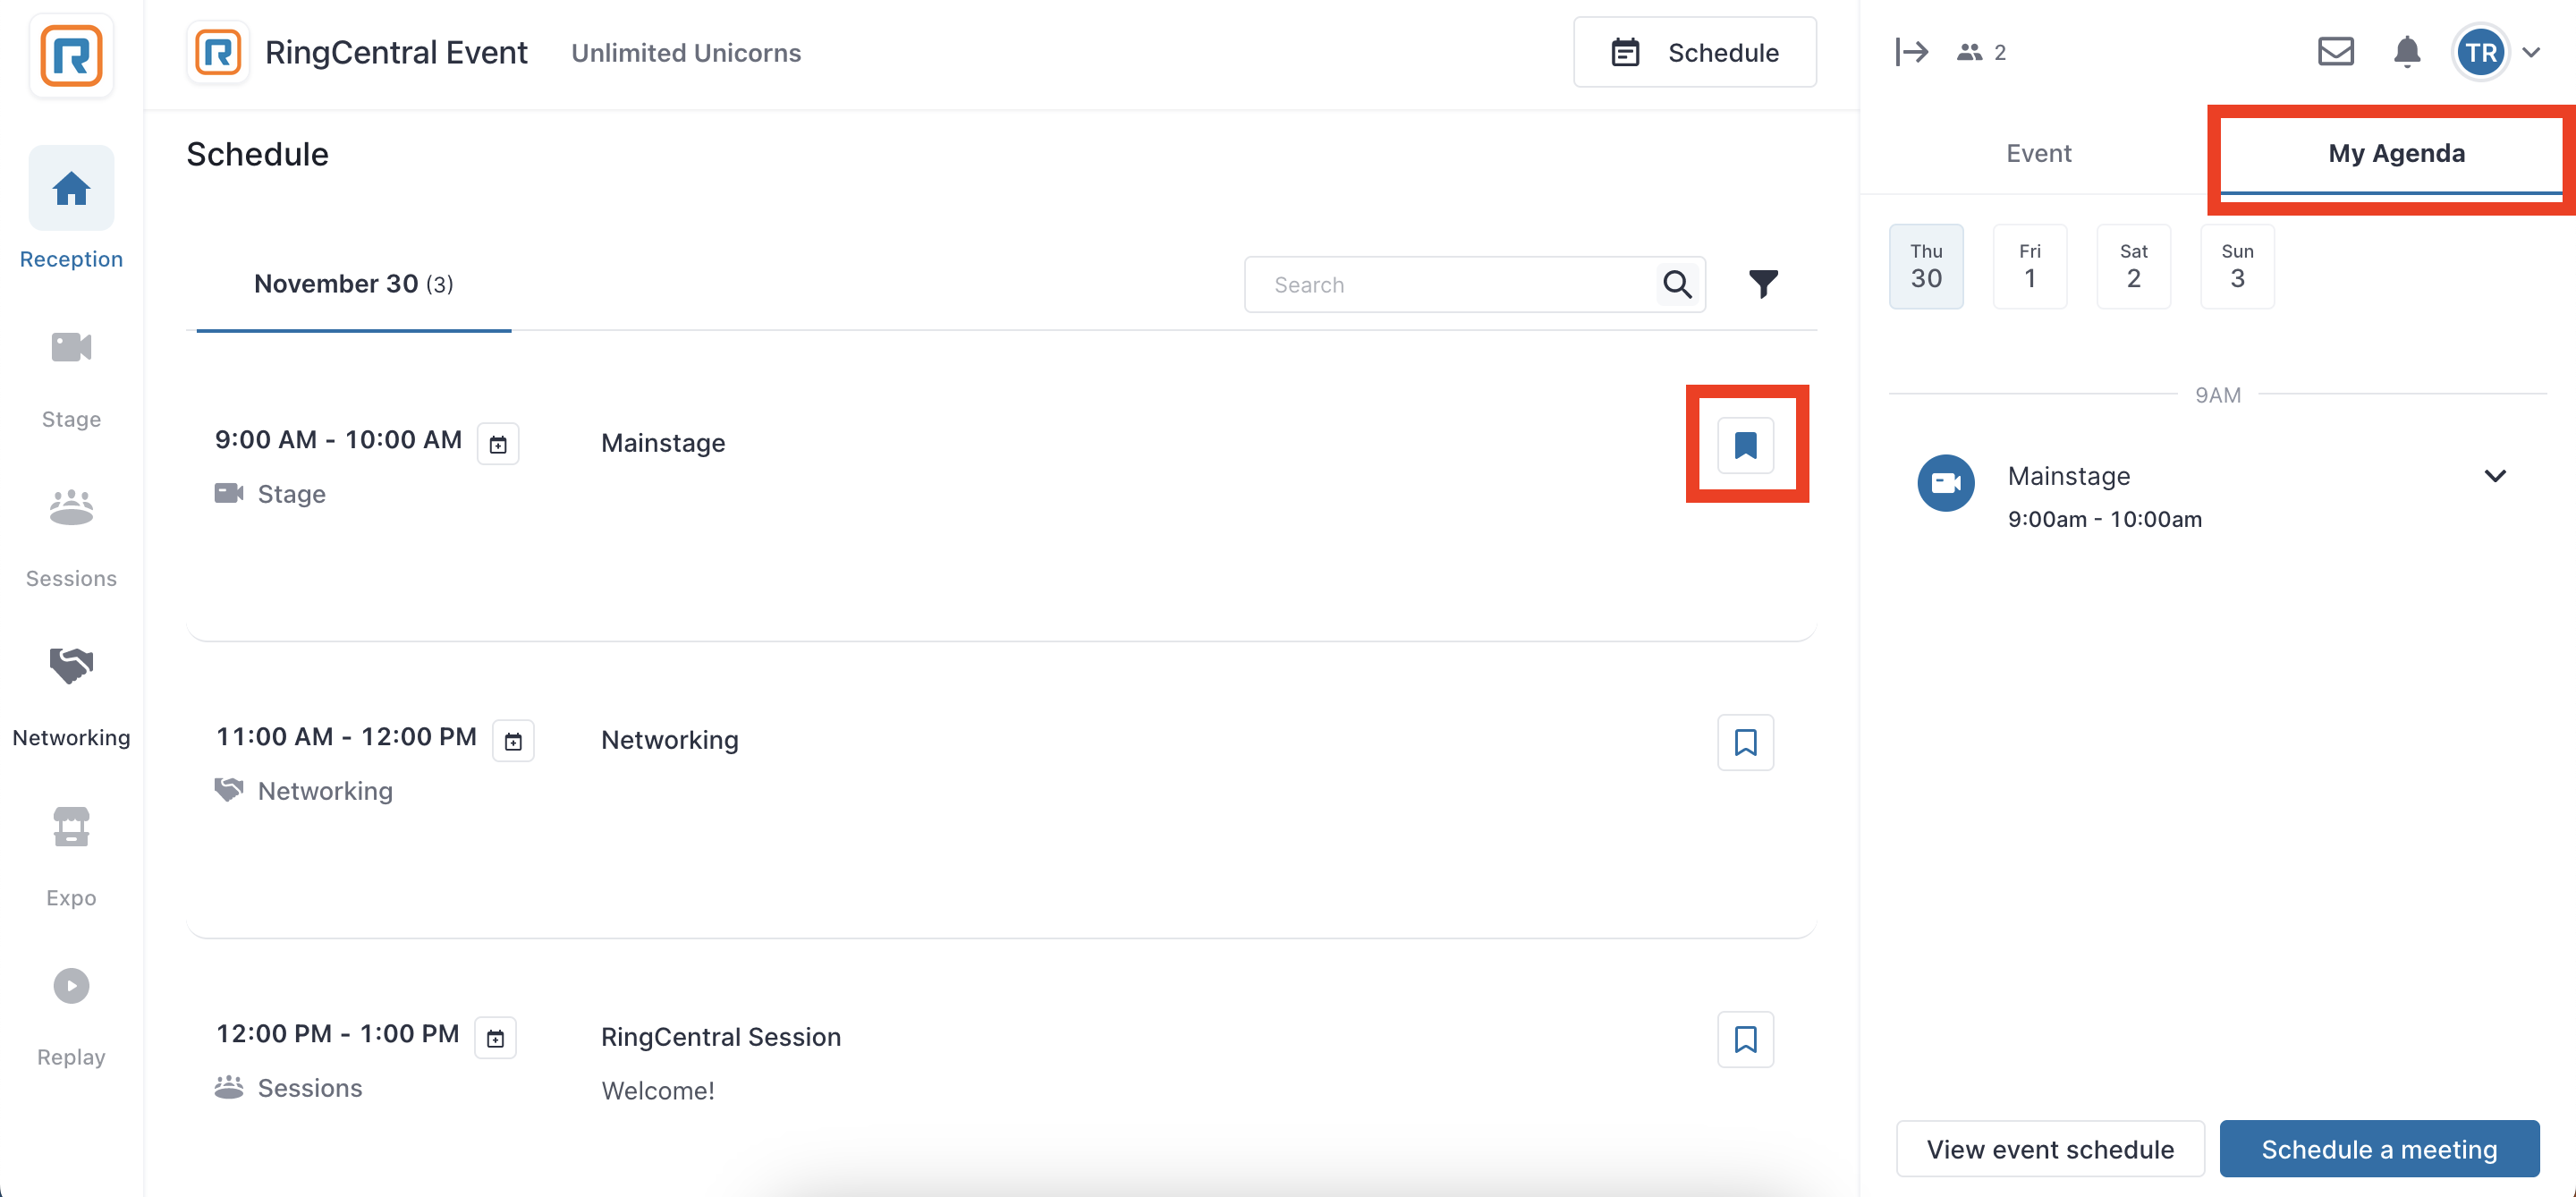
Task: Bookmark the RingCentral Session
Action: (x=1745, y=1039)
